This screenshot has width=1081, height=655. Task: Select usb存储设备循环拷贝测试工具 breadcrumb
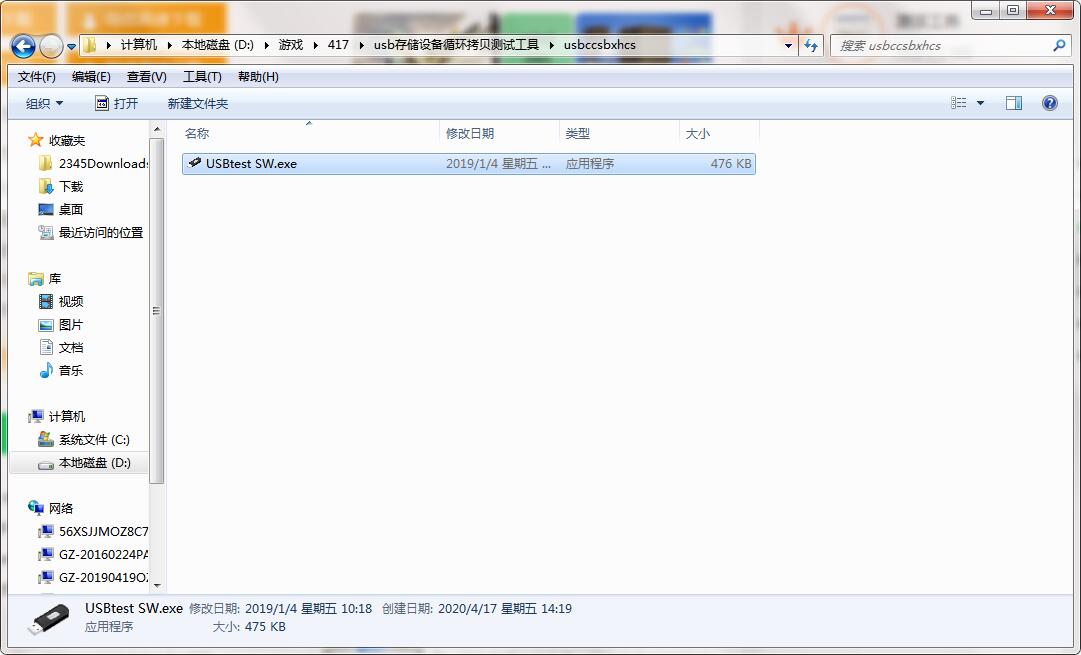click(x=456, y=45)
